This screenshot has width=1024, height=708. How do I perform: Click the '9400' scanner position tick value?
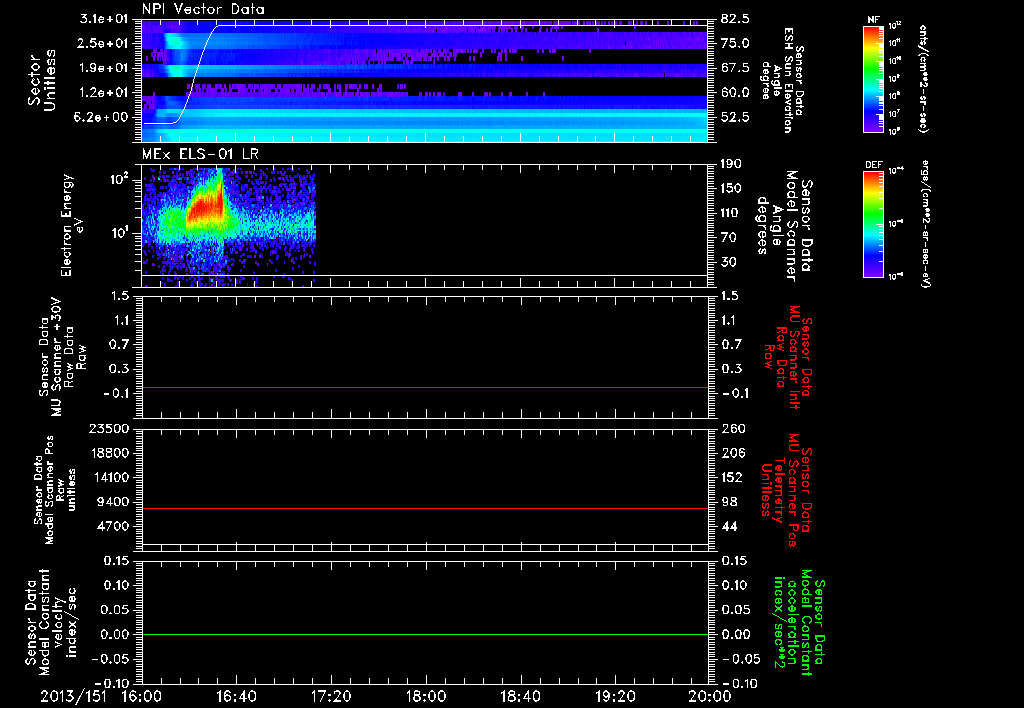pyautogui.click(x=112, y=502)
